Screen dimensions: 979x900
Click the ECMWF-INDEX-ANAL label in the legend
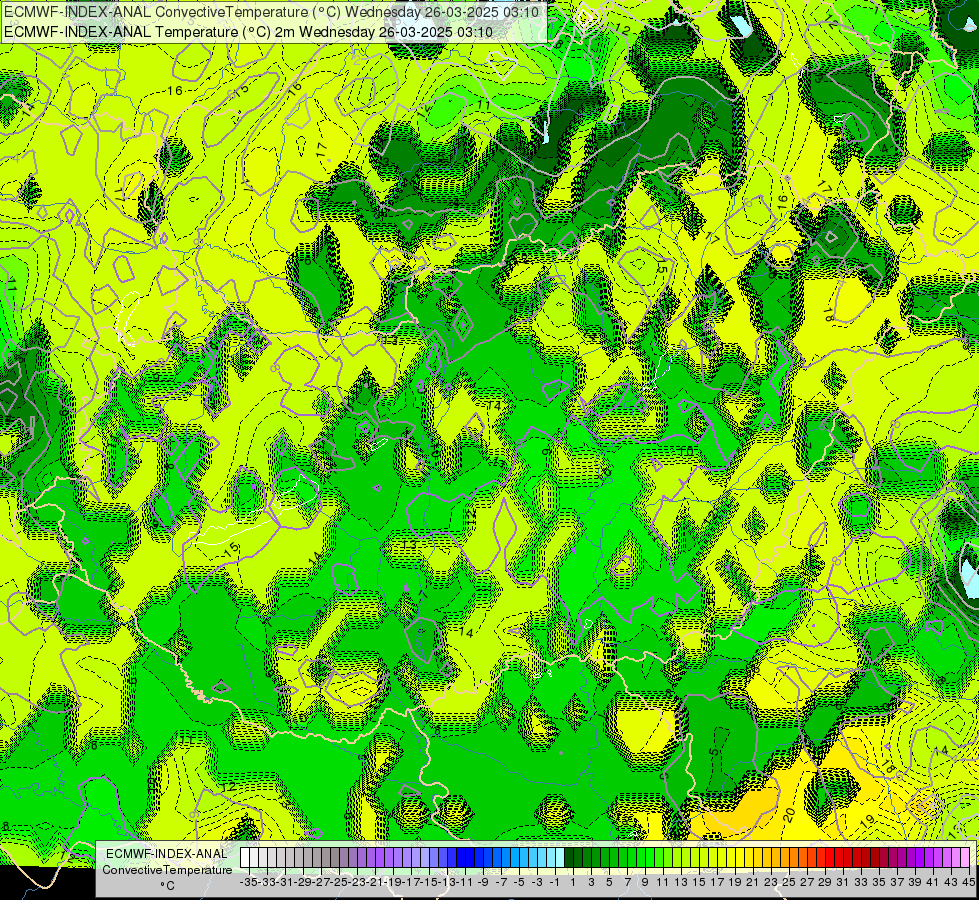pos(167,854)
